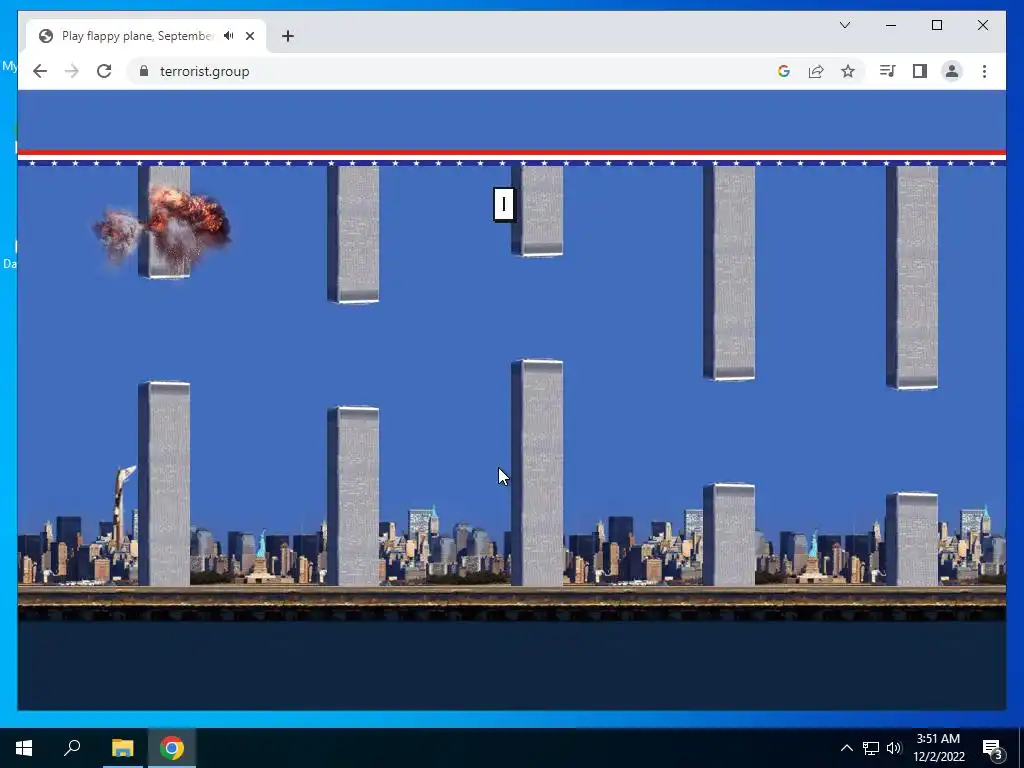Minimize the Chrome window
The width and height of the screenshot is (1024, 768).
click(891, 25)
